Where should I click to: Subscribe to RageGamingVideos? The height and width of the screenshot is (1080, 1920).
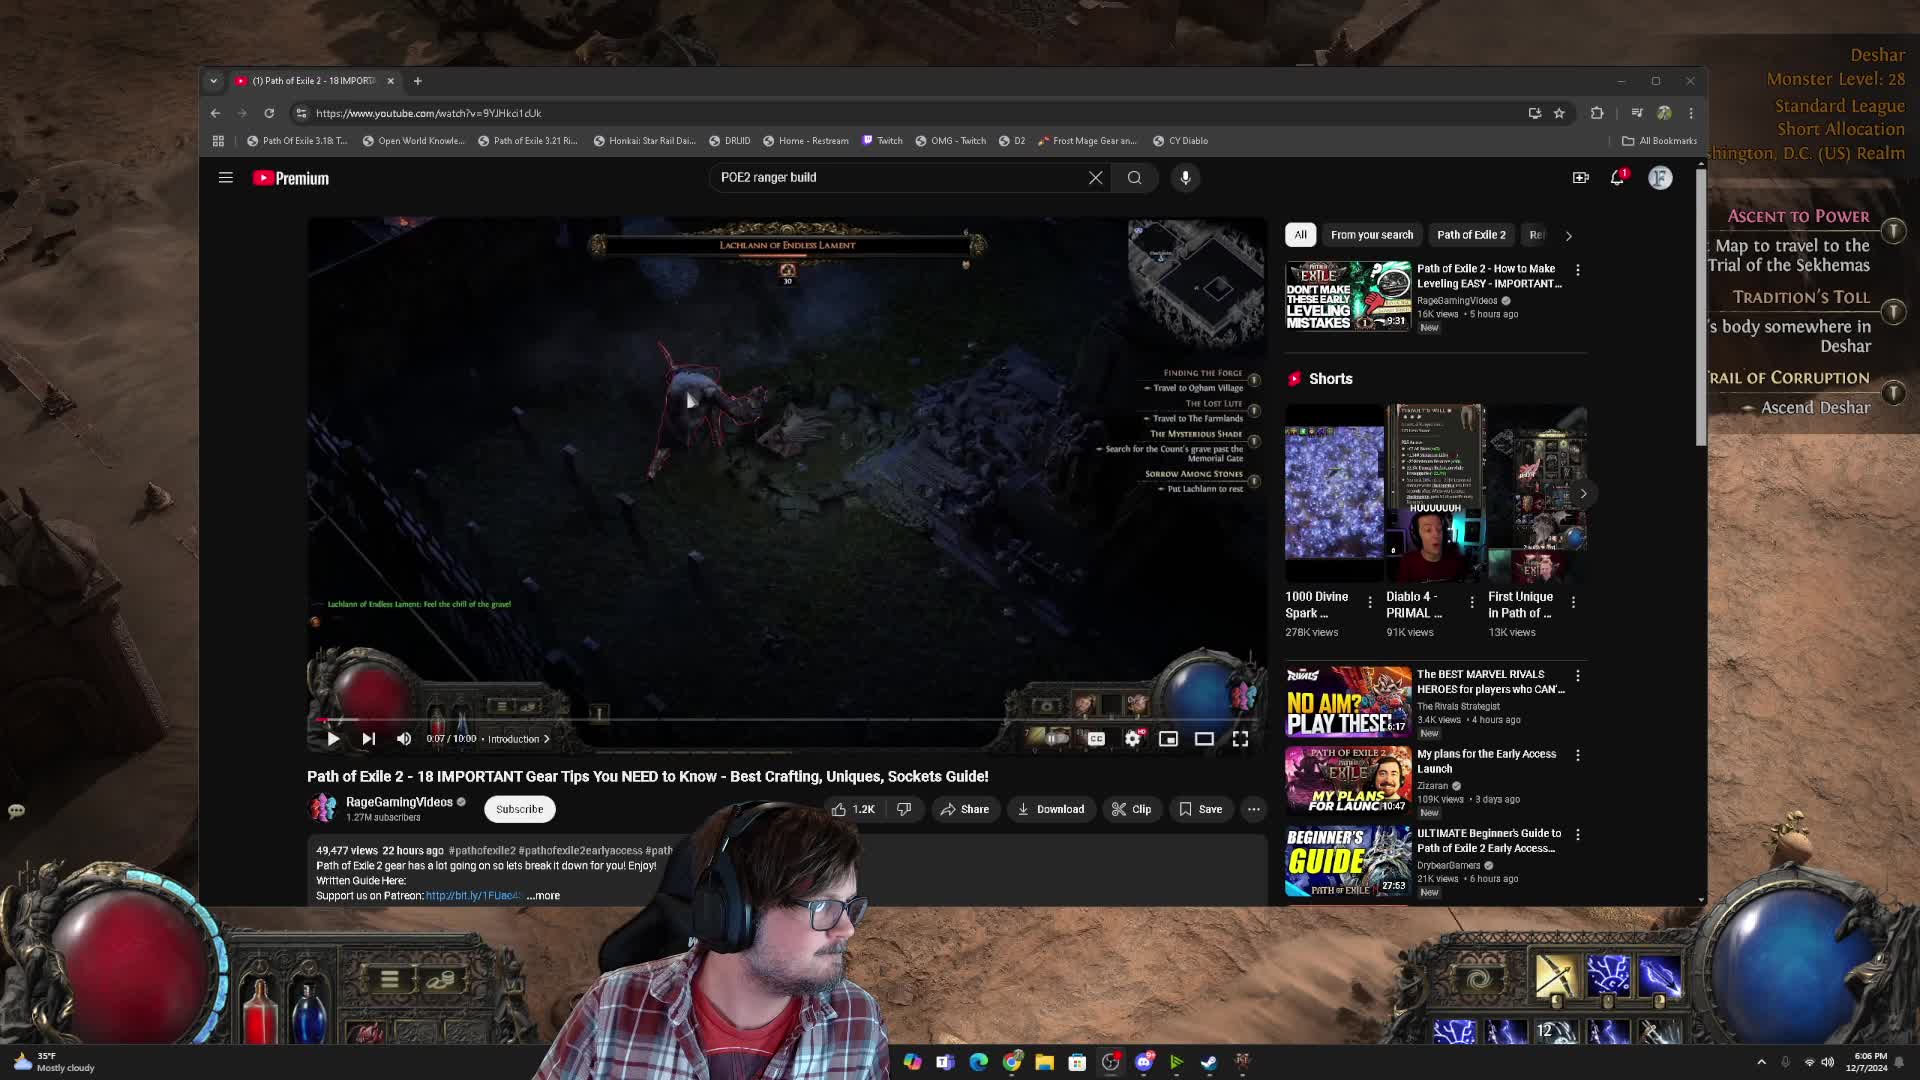[x=520, y=809]
